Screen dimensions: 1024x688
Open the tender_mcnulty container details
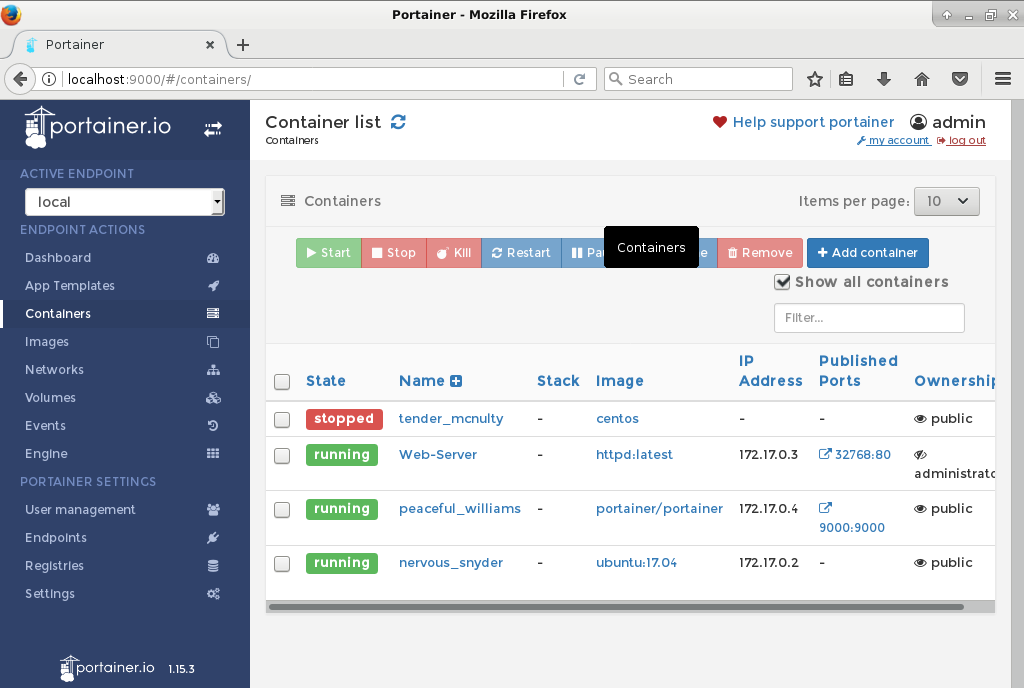click(451, 419)
